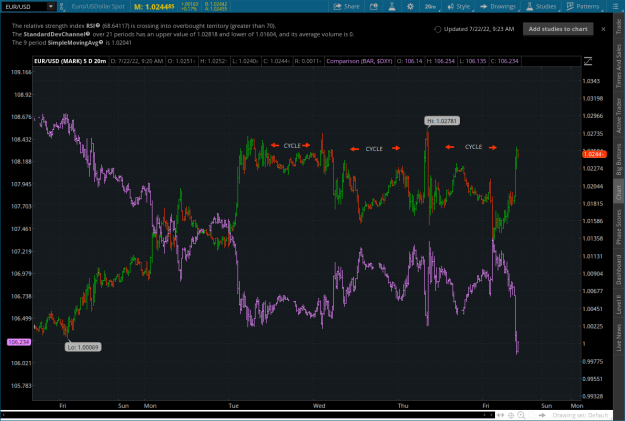Click the RSI study name link

pyautogui.click(x=90, y=26)
